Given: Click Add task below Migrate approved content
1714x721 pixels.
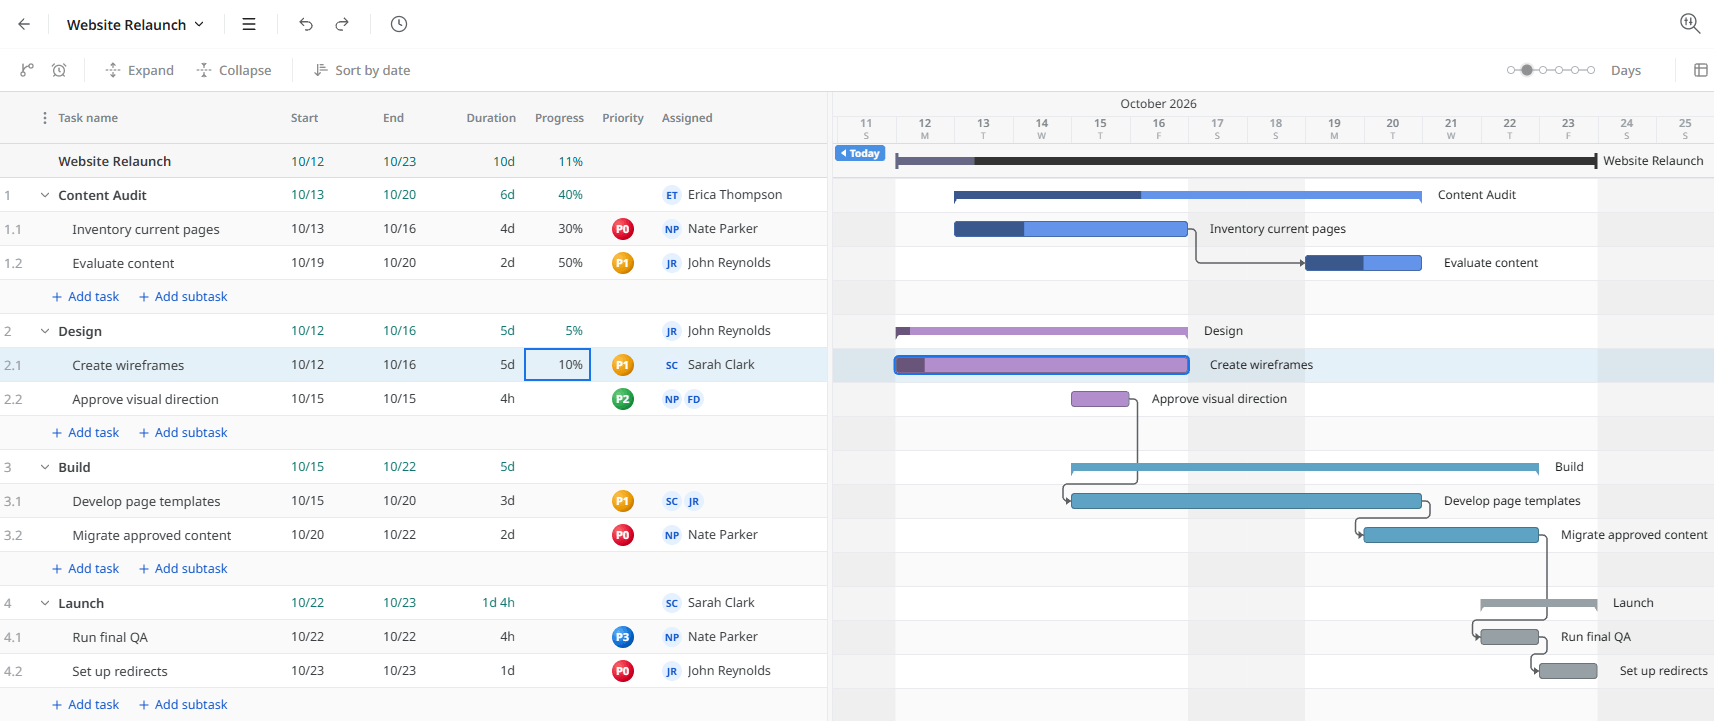Looking at the screenshot, I should point(86,569).
